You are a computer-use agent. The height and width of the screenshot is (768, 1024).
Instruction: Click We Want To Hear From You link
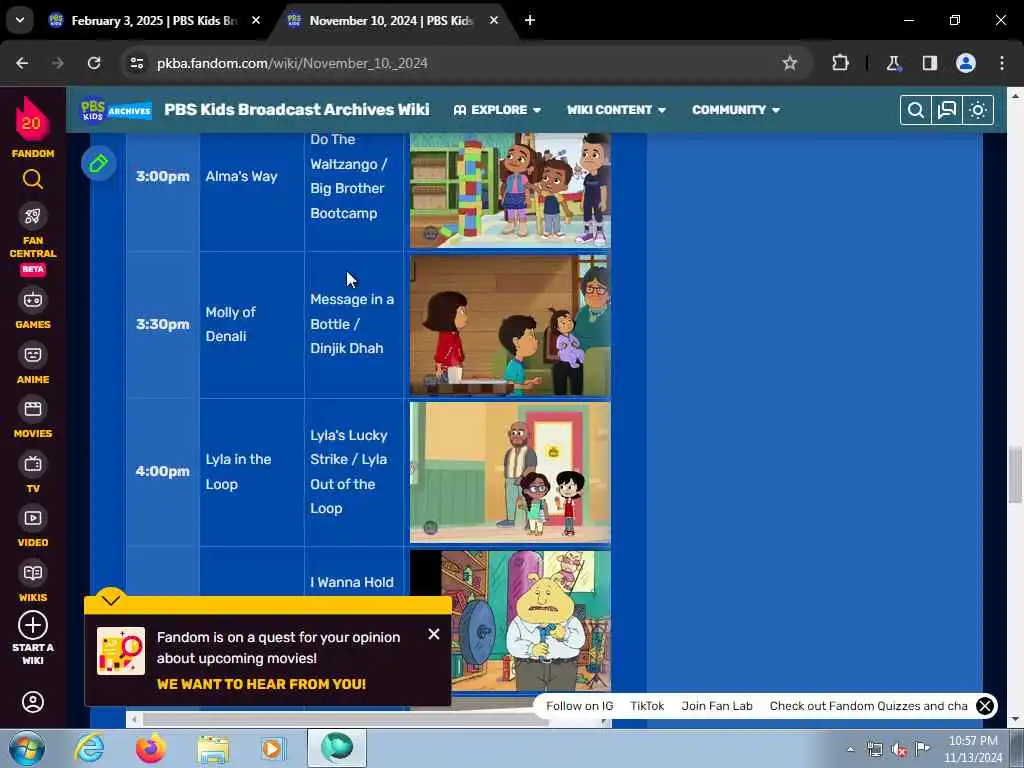click(x=261, y=684)
